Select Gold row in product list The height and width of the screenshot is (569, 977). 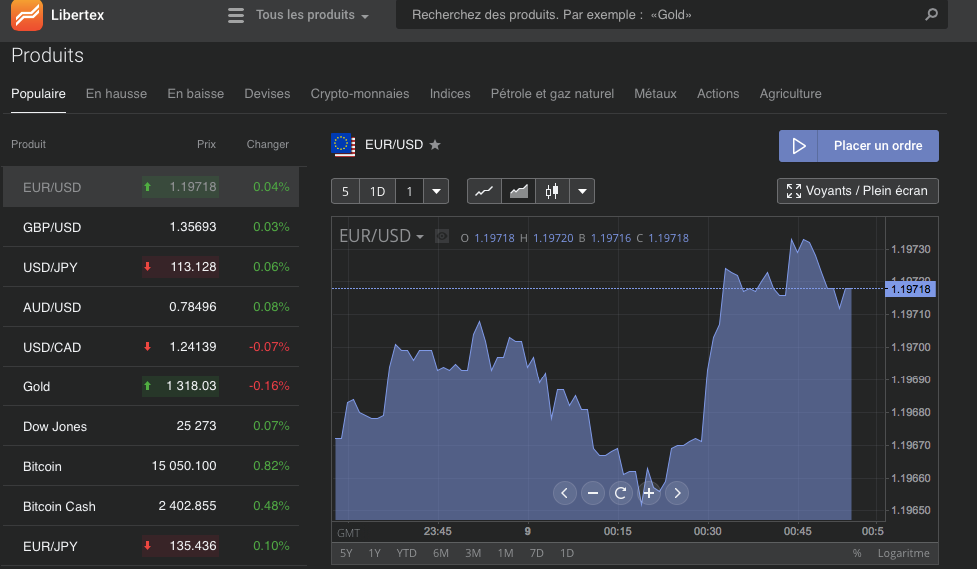click(x=151, y=386)
